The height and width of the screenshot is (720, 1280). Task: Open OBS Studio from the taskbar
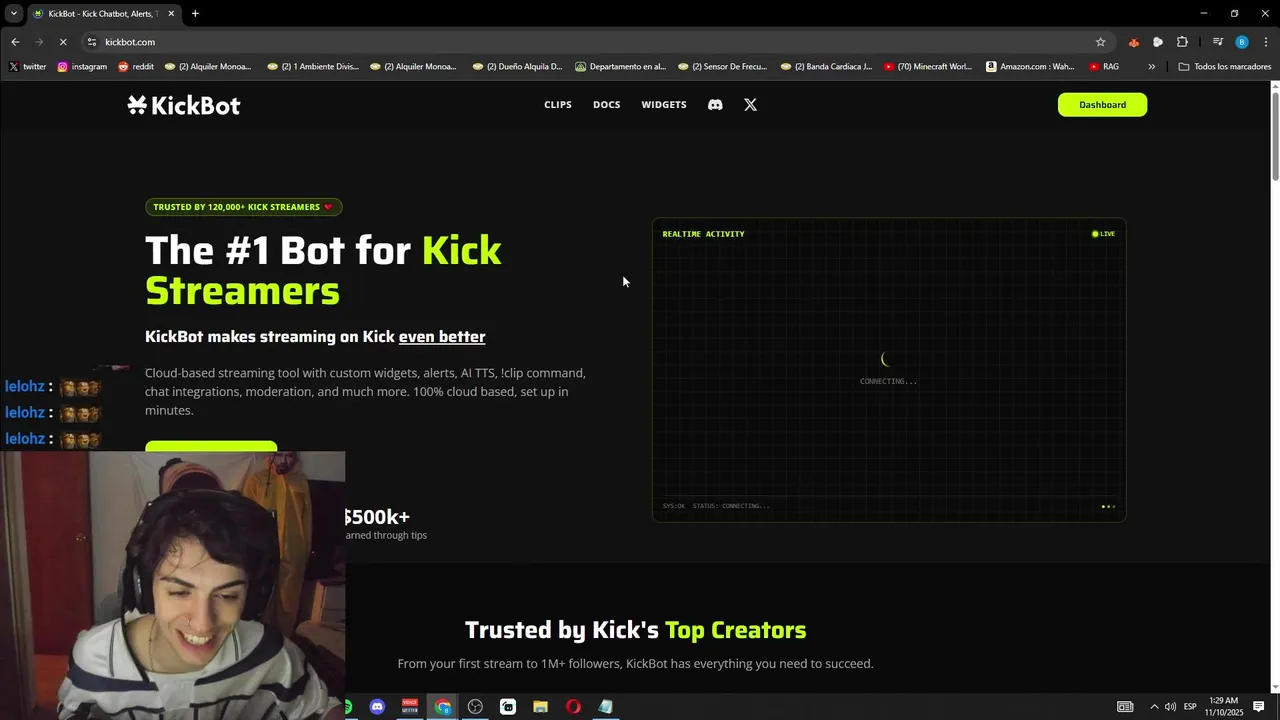click(475, 707)
